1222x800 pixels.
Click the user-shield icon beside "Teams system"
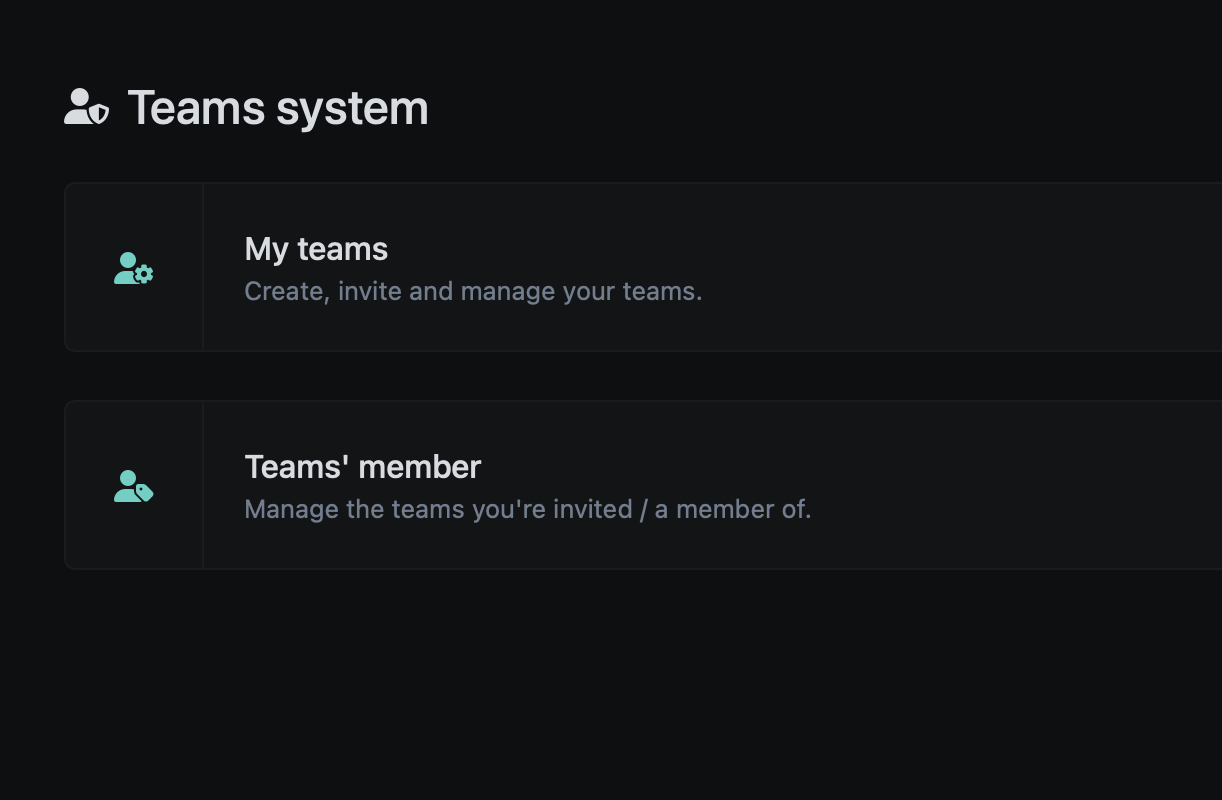85,107
